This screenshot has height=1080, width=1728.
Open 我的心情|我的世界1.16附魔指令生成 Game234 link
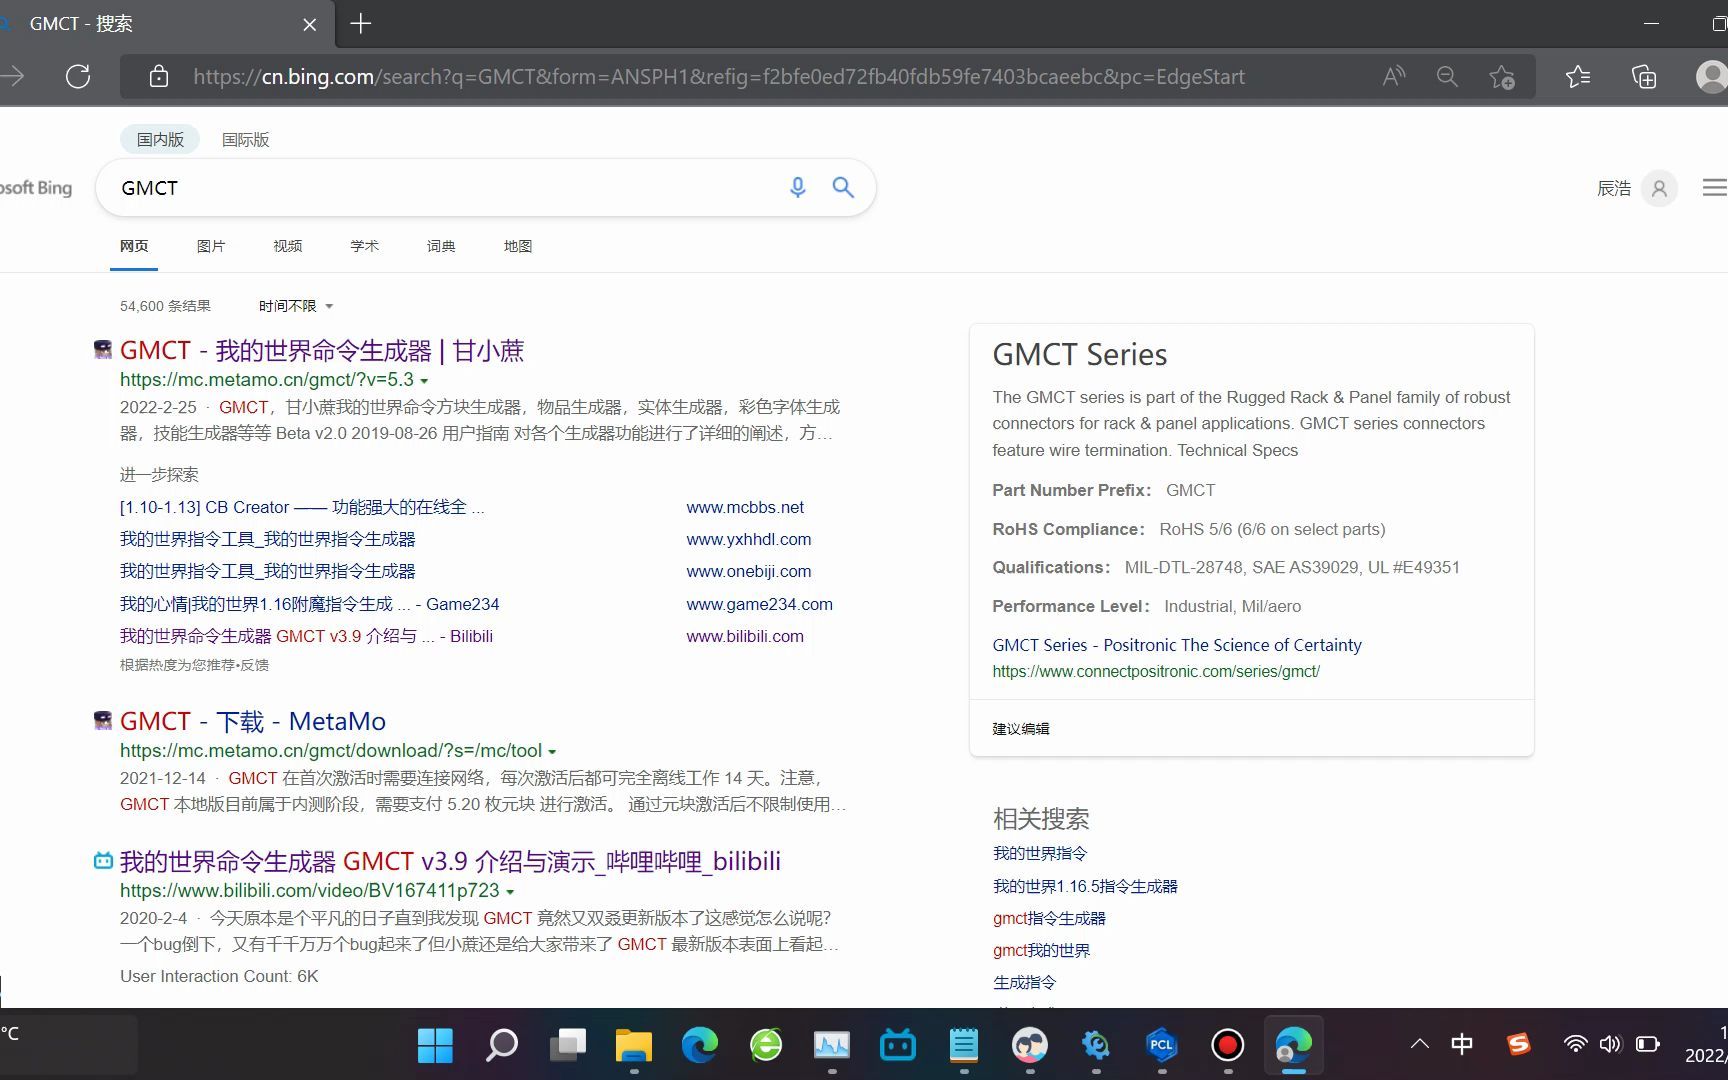[309, 604]
